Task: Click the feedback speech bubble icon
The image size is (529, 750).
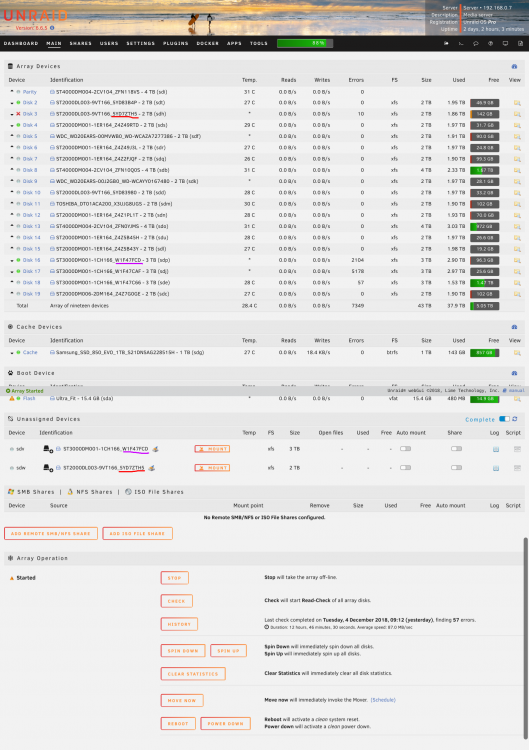Action: [475, 44]
